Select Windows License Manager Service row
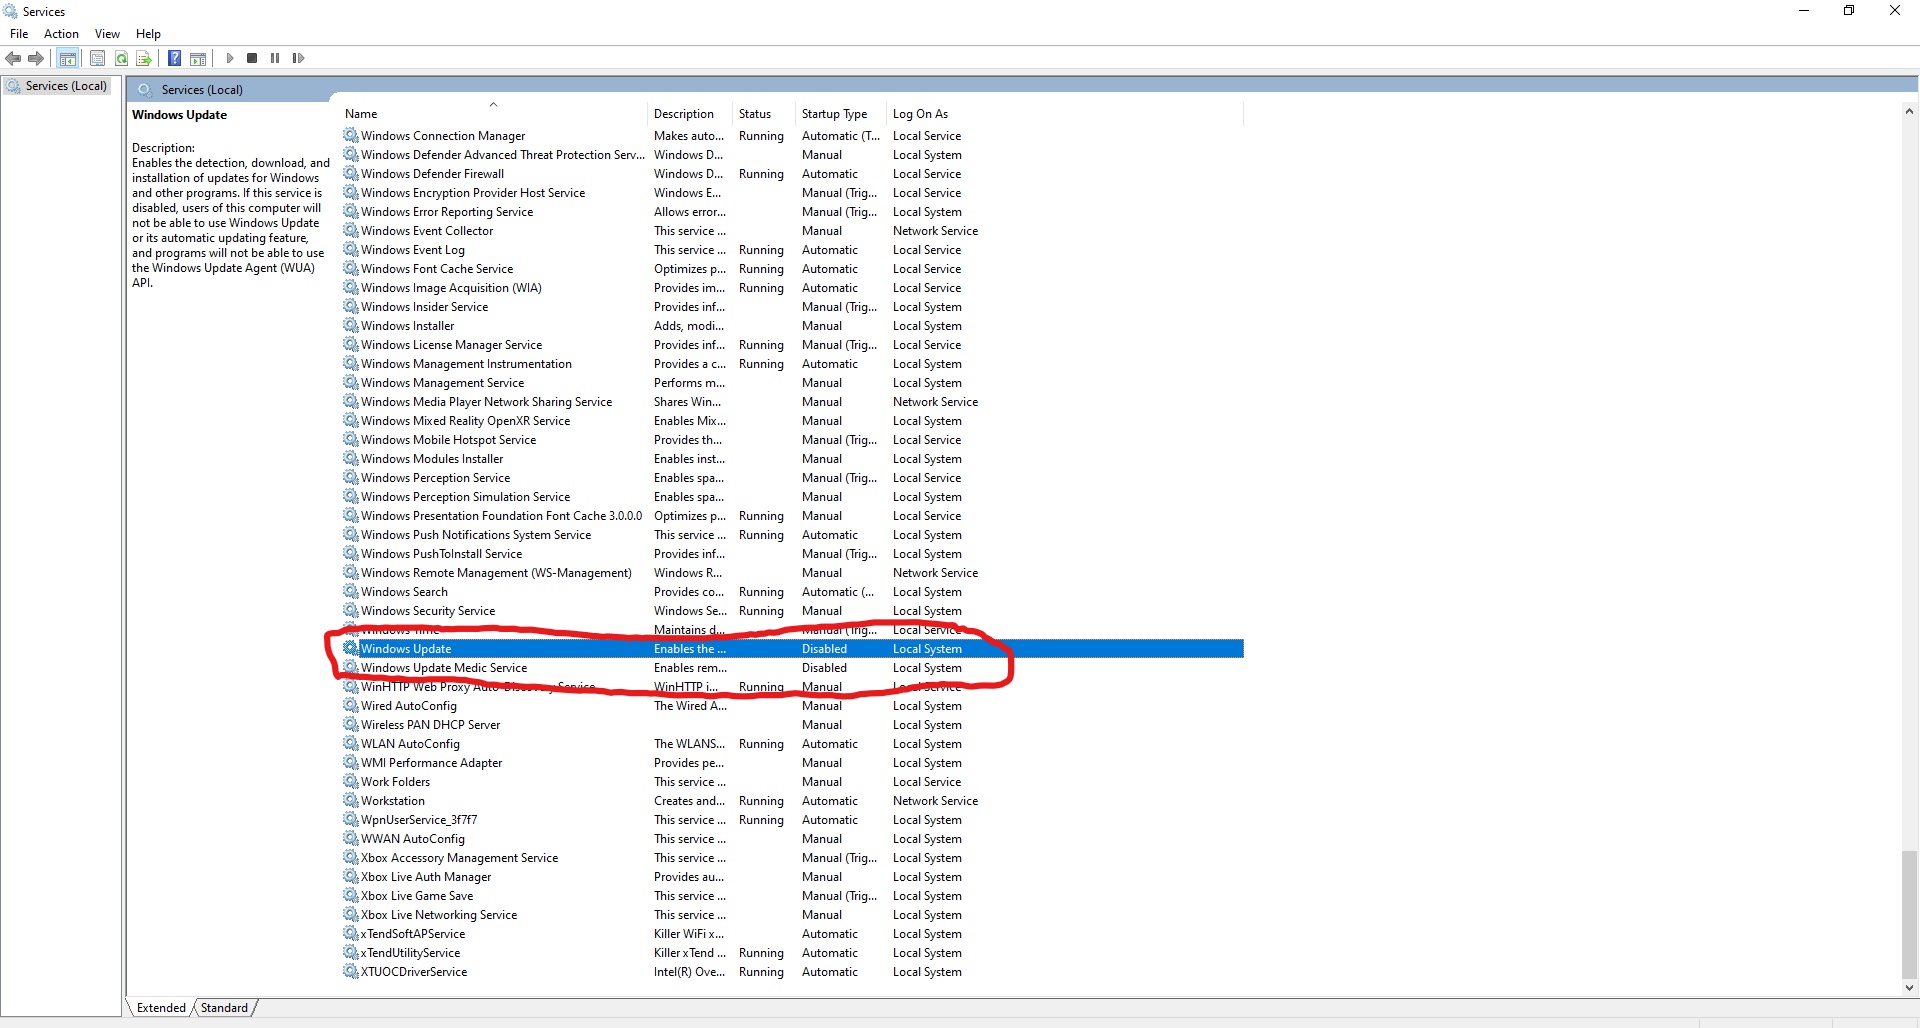 (x=792, y=344)
